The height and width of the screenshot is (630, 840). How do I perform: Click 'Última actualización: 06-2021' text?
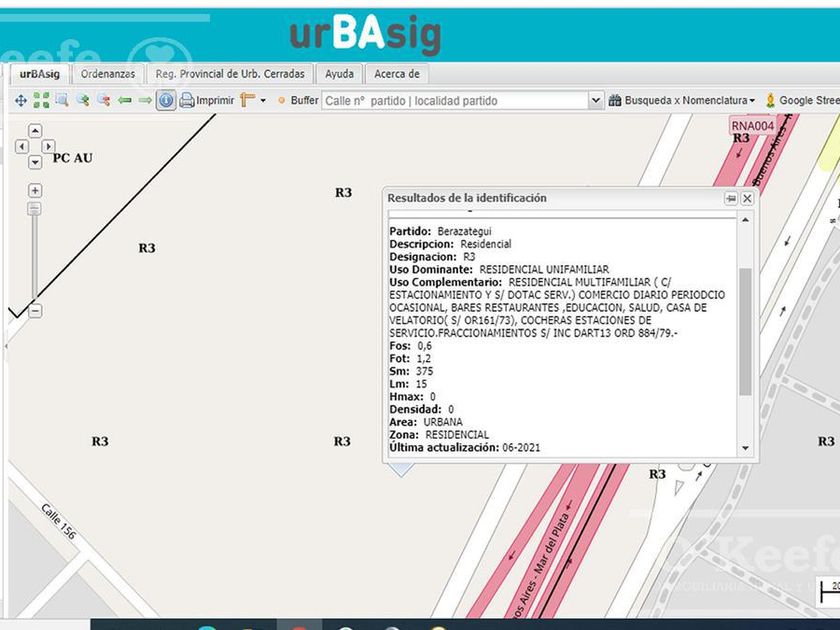(x=465, y=448)
